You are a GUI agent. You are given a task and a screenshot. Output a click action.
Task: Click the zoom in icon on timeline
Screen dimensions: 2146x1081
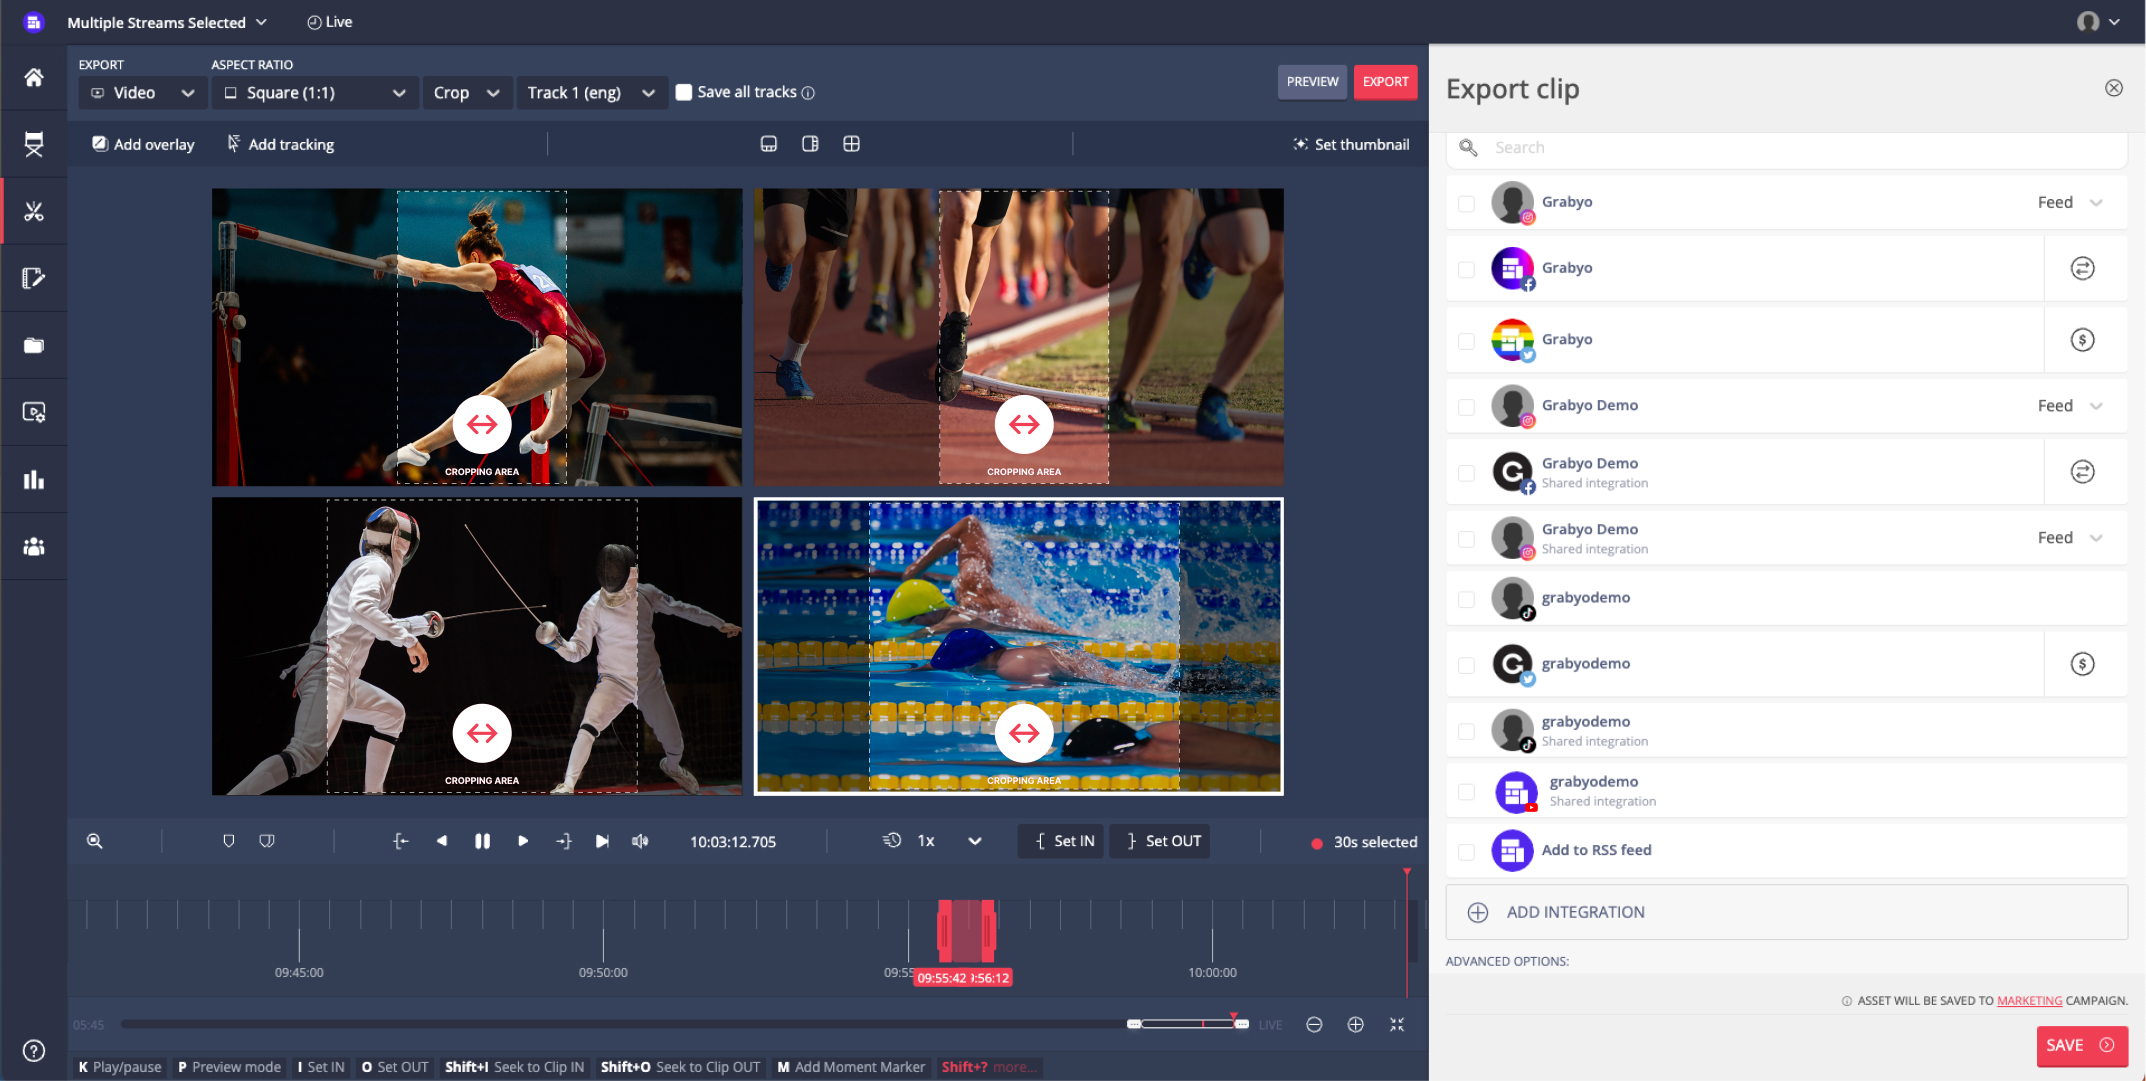(x=1355, y=1023)
